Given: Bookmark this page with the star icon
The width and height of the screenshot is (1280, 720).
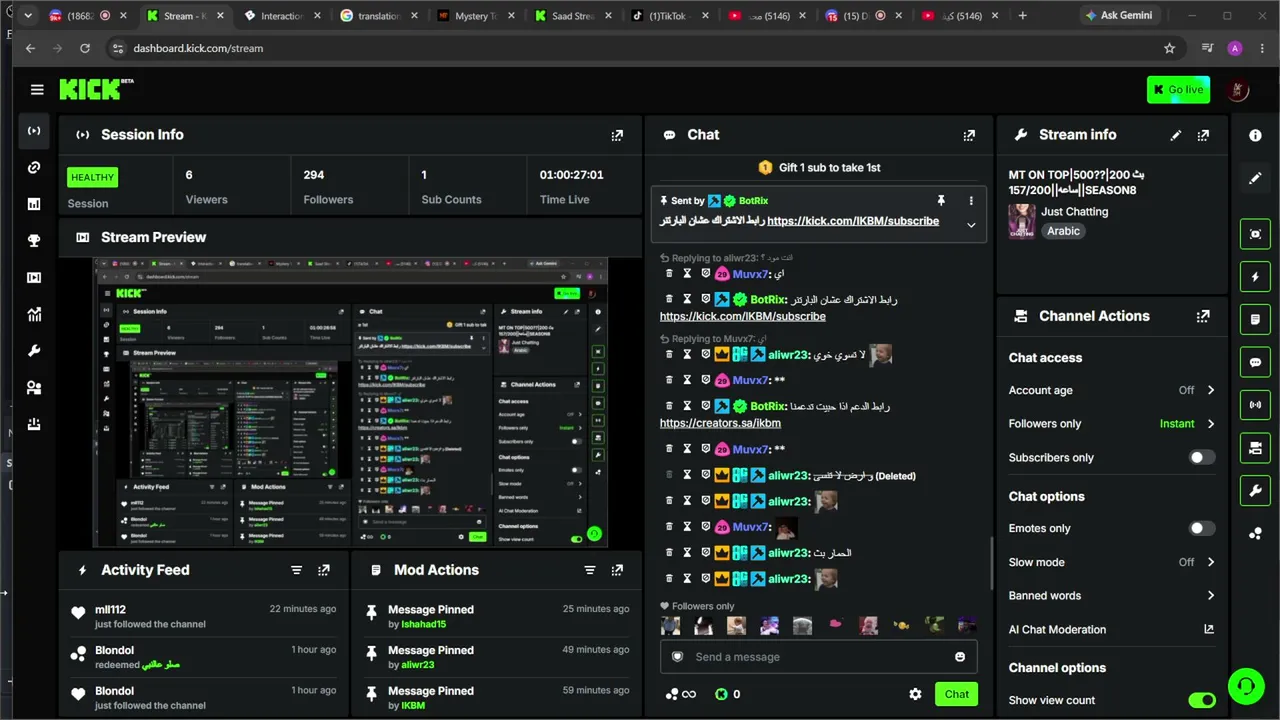Looking at the screenshot, I should tap(1169, 48).
